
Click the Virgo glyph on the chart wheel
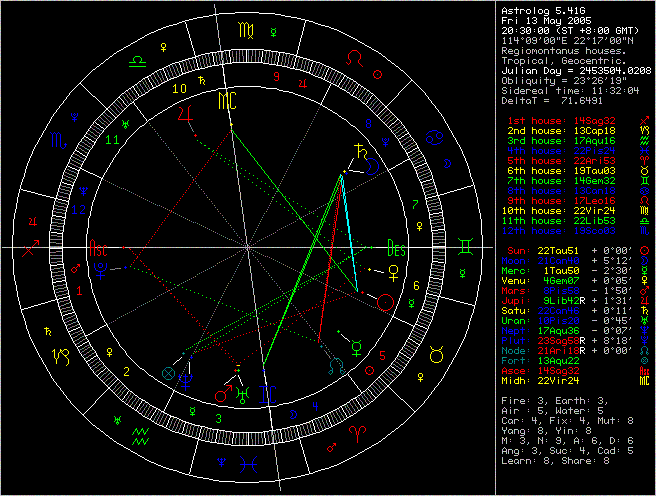point(246,31)
